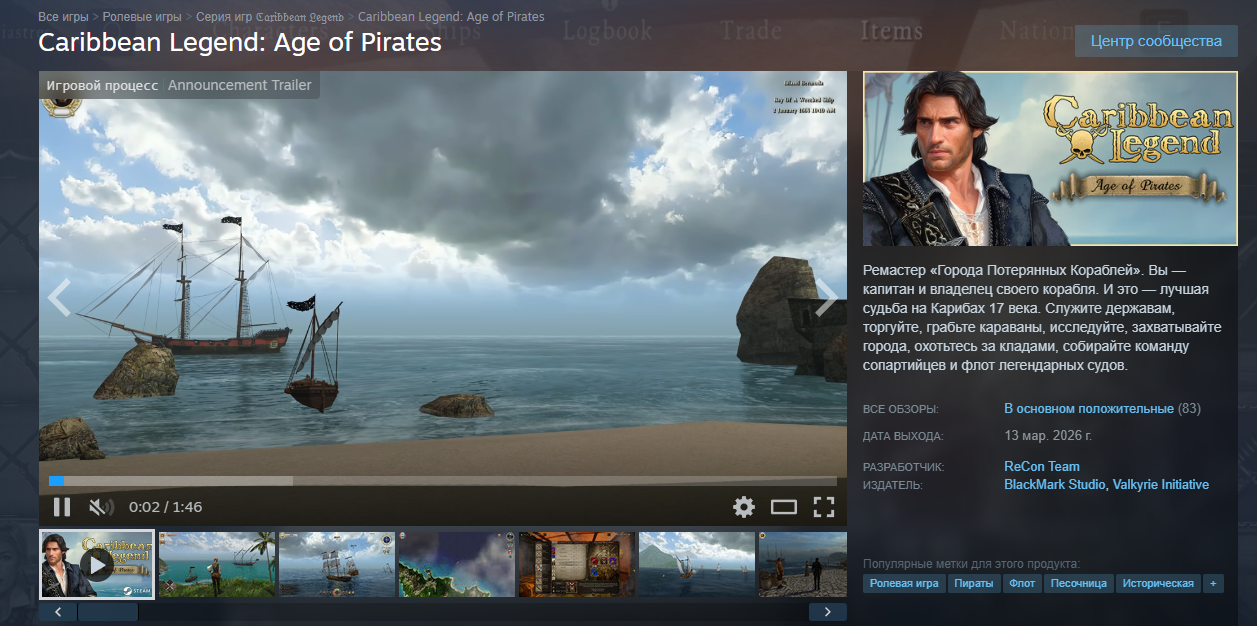Open Серия игр Caribbean Legend breadcrumb
The image size is (1257, 626).
point(270,17)
